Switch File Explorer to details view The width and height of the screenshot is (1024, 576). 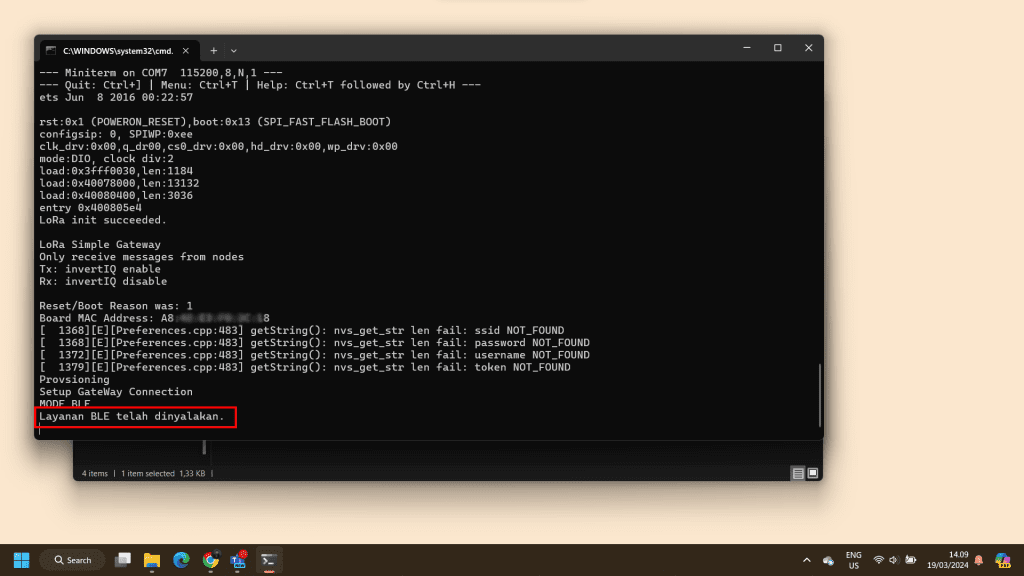click(x=797, y=473)
